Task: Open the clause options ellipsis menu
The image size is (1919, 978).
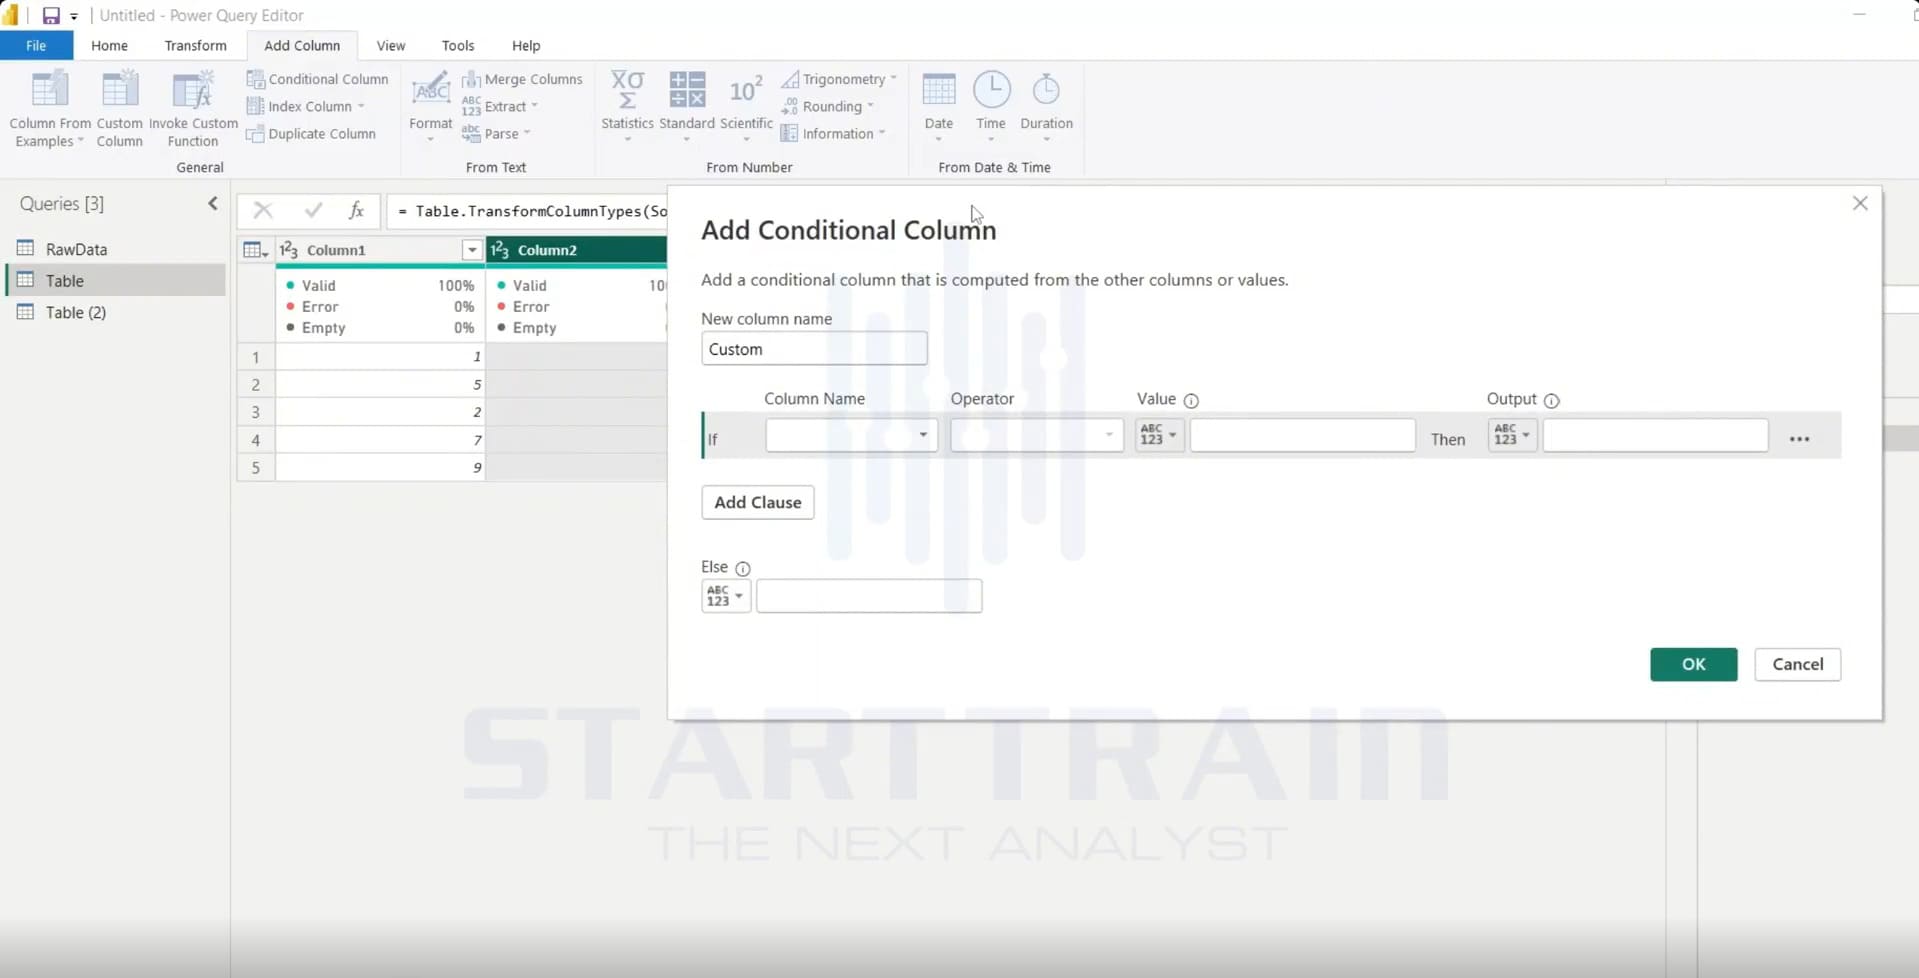Action: coord(1799,439)
